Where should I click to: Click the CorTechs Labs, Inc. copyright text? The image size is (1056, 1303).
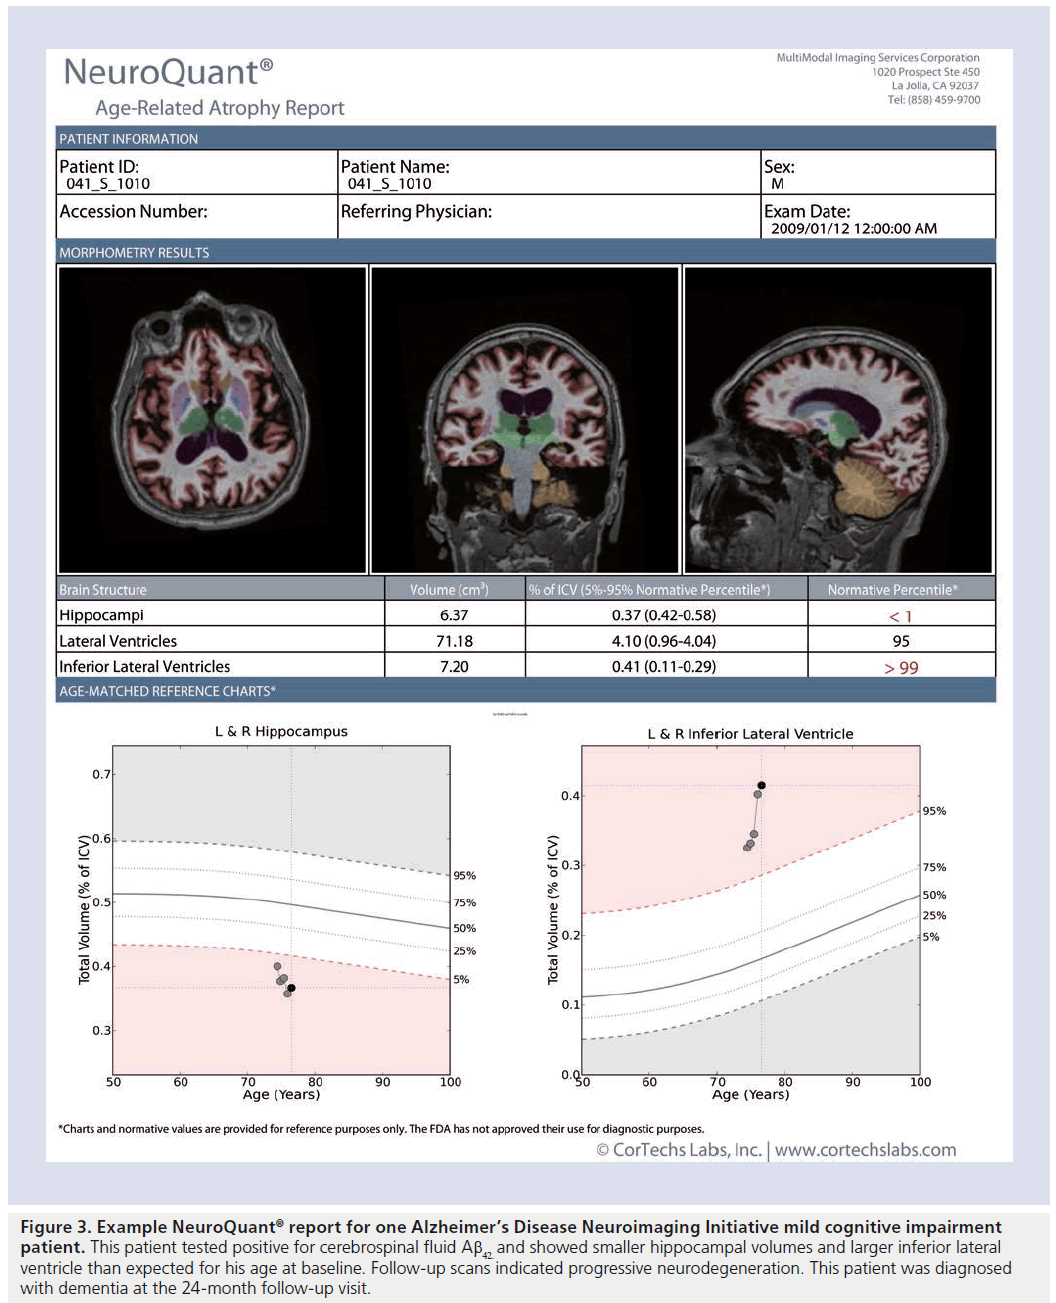point(679,1150)
